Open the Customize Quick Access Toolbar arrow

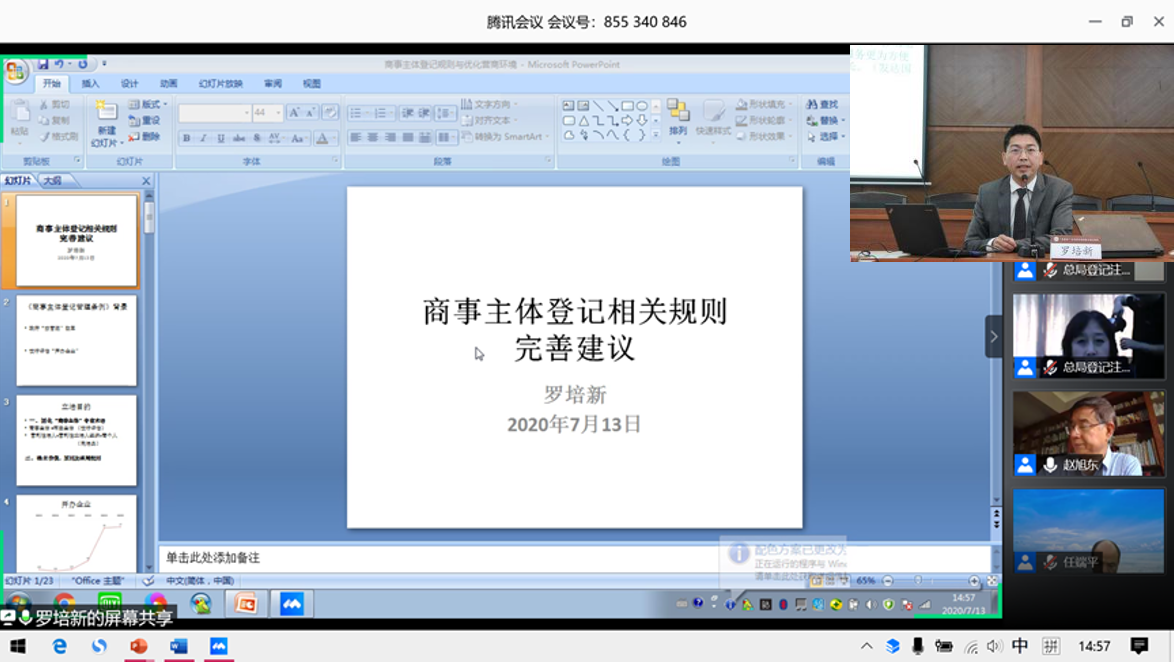coord(104,64)
